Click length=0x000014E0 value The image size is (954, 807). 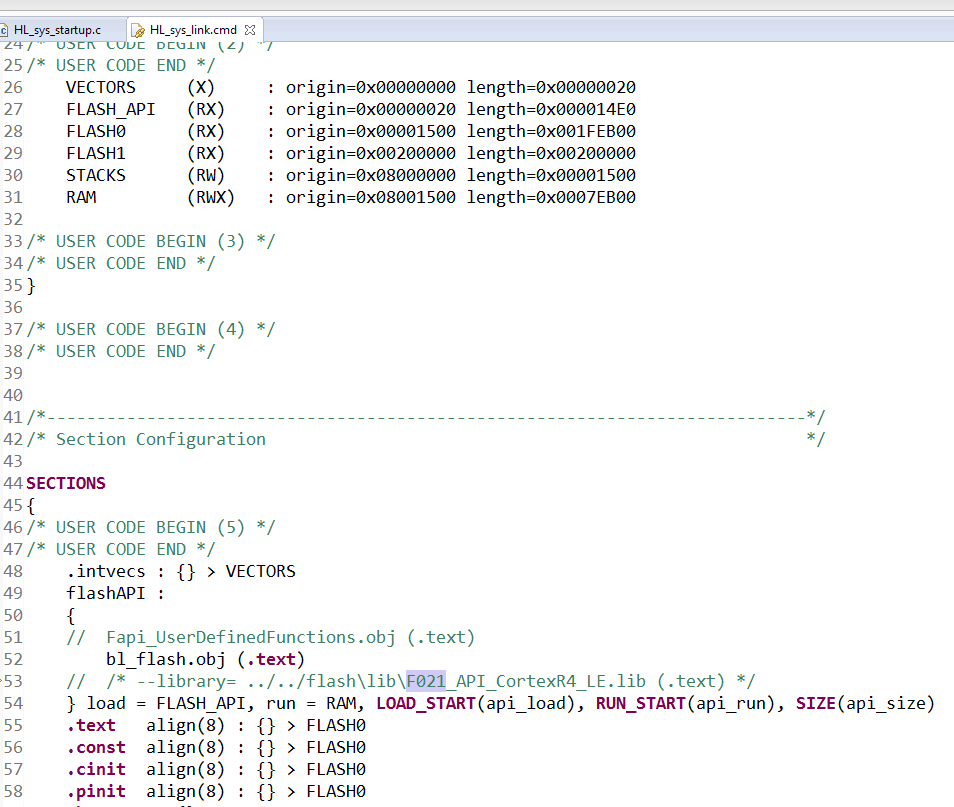pos(551,110)
